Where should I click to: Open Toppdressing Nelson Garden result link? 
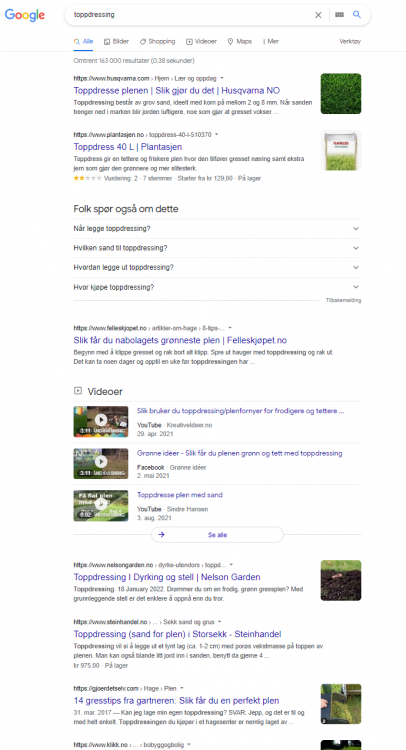(167, 577)
